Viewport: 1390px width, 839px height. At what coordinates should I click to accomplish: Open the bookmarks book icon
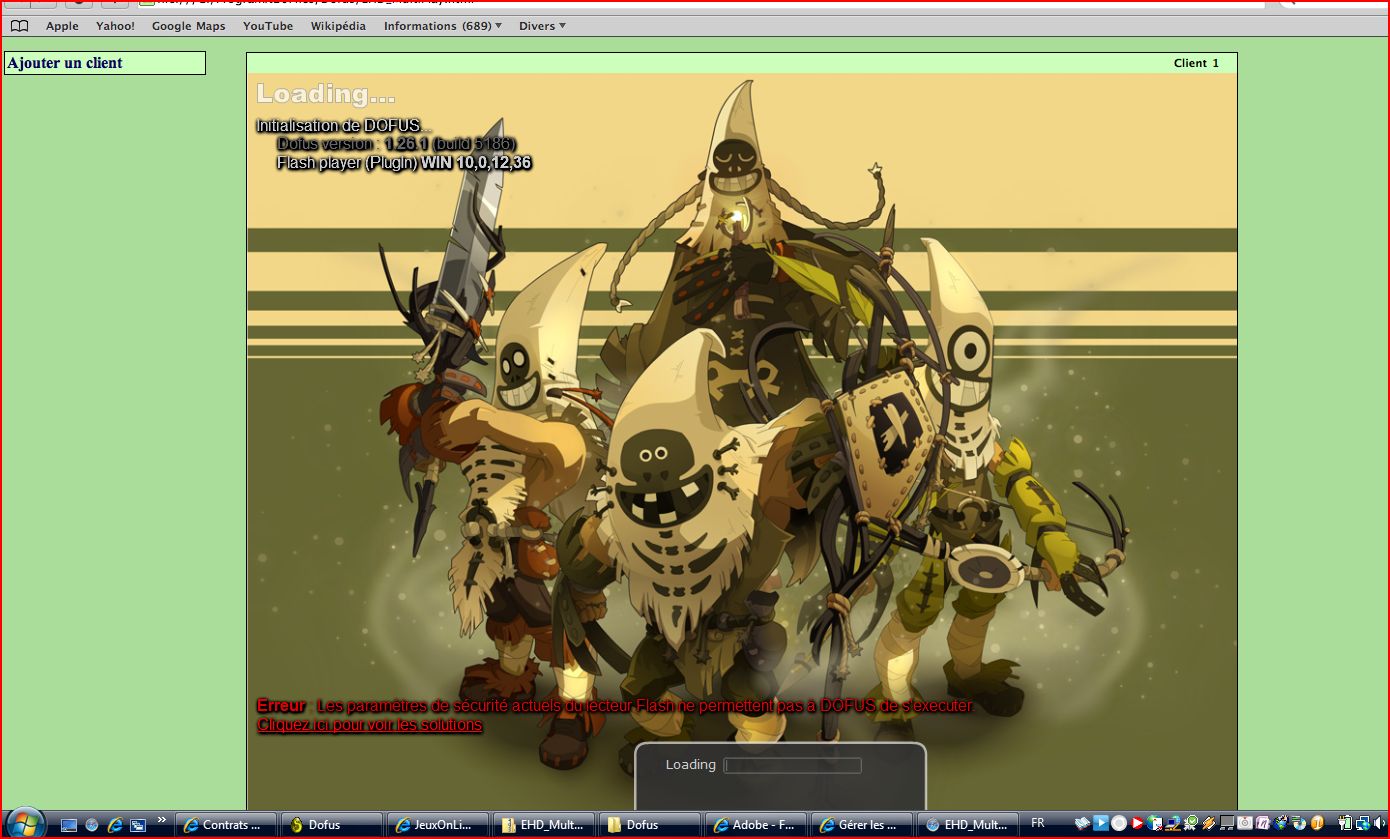[x=19, y=26]
